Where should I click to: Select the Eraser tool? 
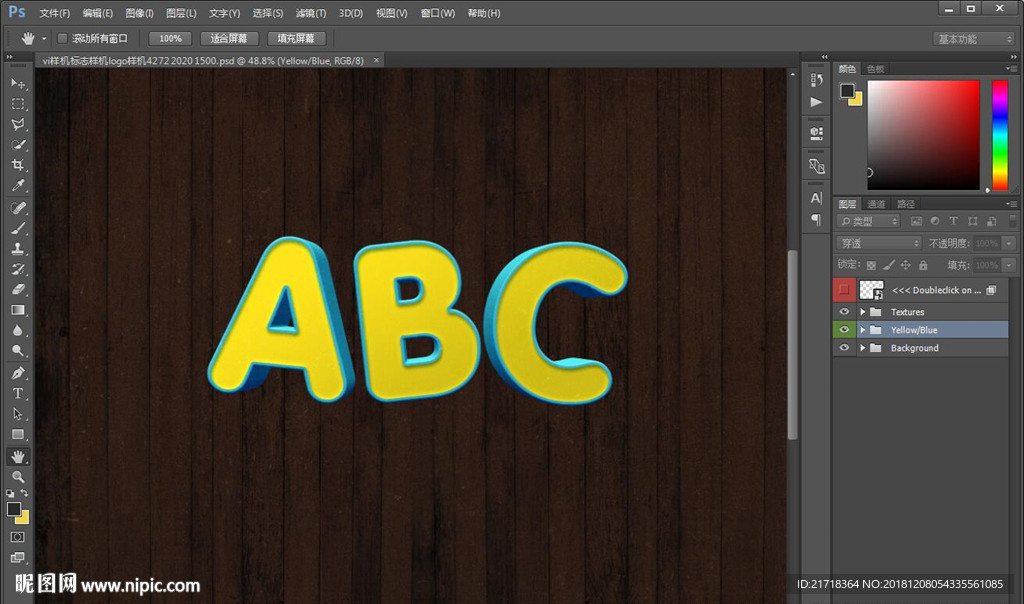(18, 290)
